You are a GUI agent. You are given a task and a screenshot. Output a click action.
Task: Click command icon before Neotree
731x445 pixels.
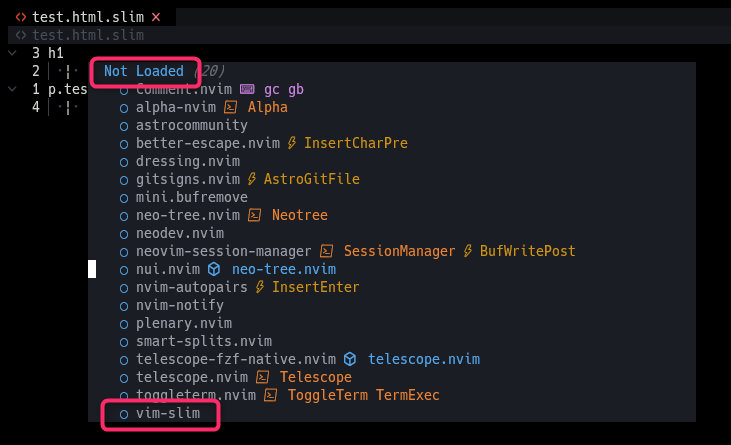pyautogui.click(x=254, y=215)
